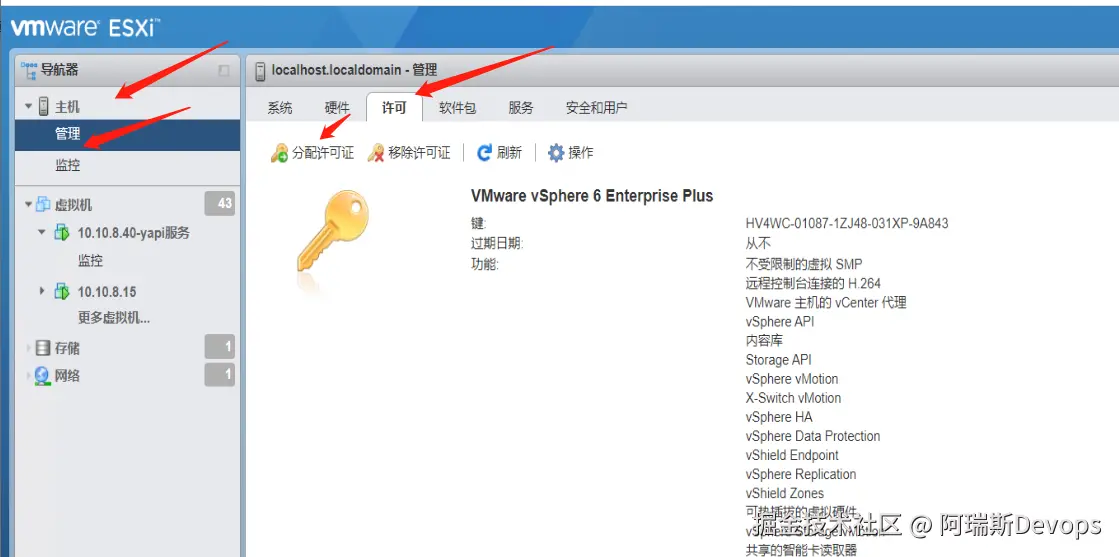Click the vSphere Data Protection feature entry
This screenshot has height=557, width=1119.
pos(813,436)
